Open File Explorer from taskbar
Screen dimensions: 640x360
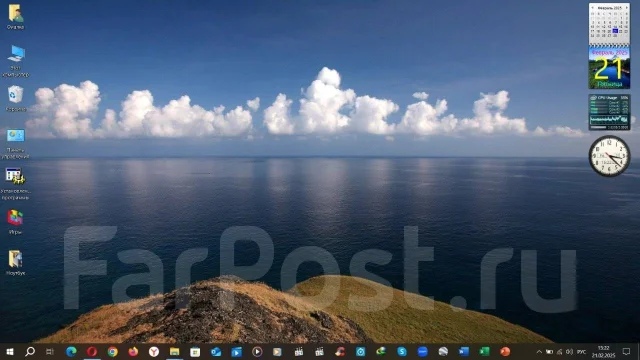pos(175,351)
